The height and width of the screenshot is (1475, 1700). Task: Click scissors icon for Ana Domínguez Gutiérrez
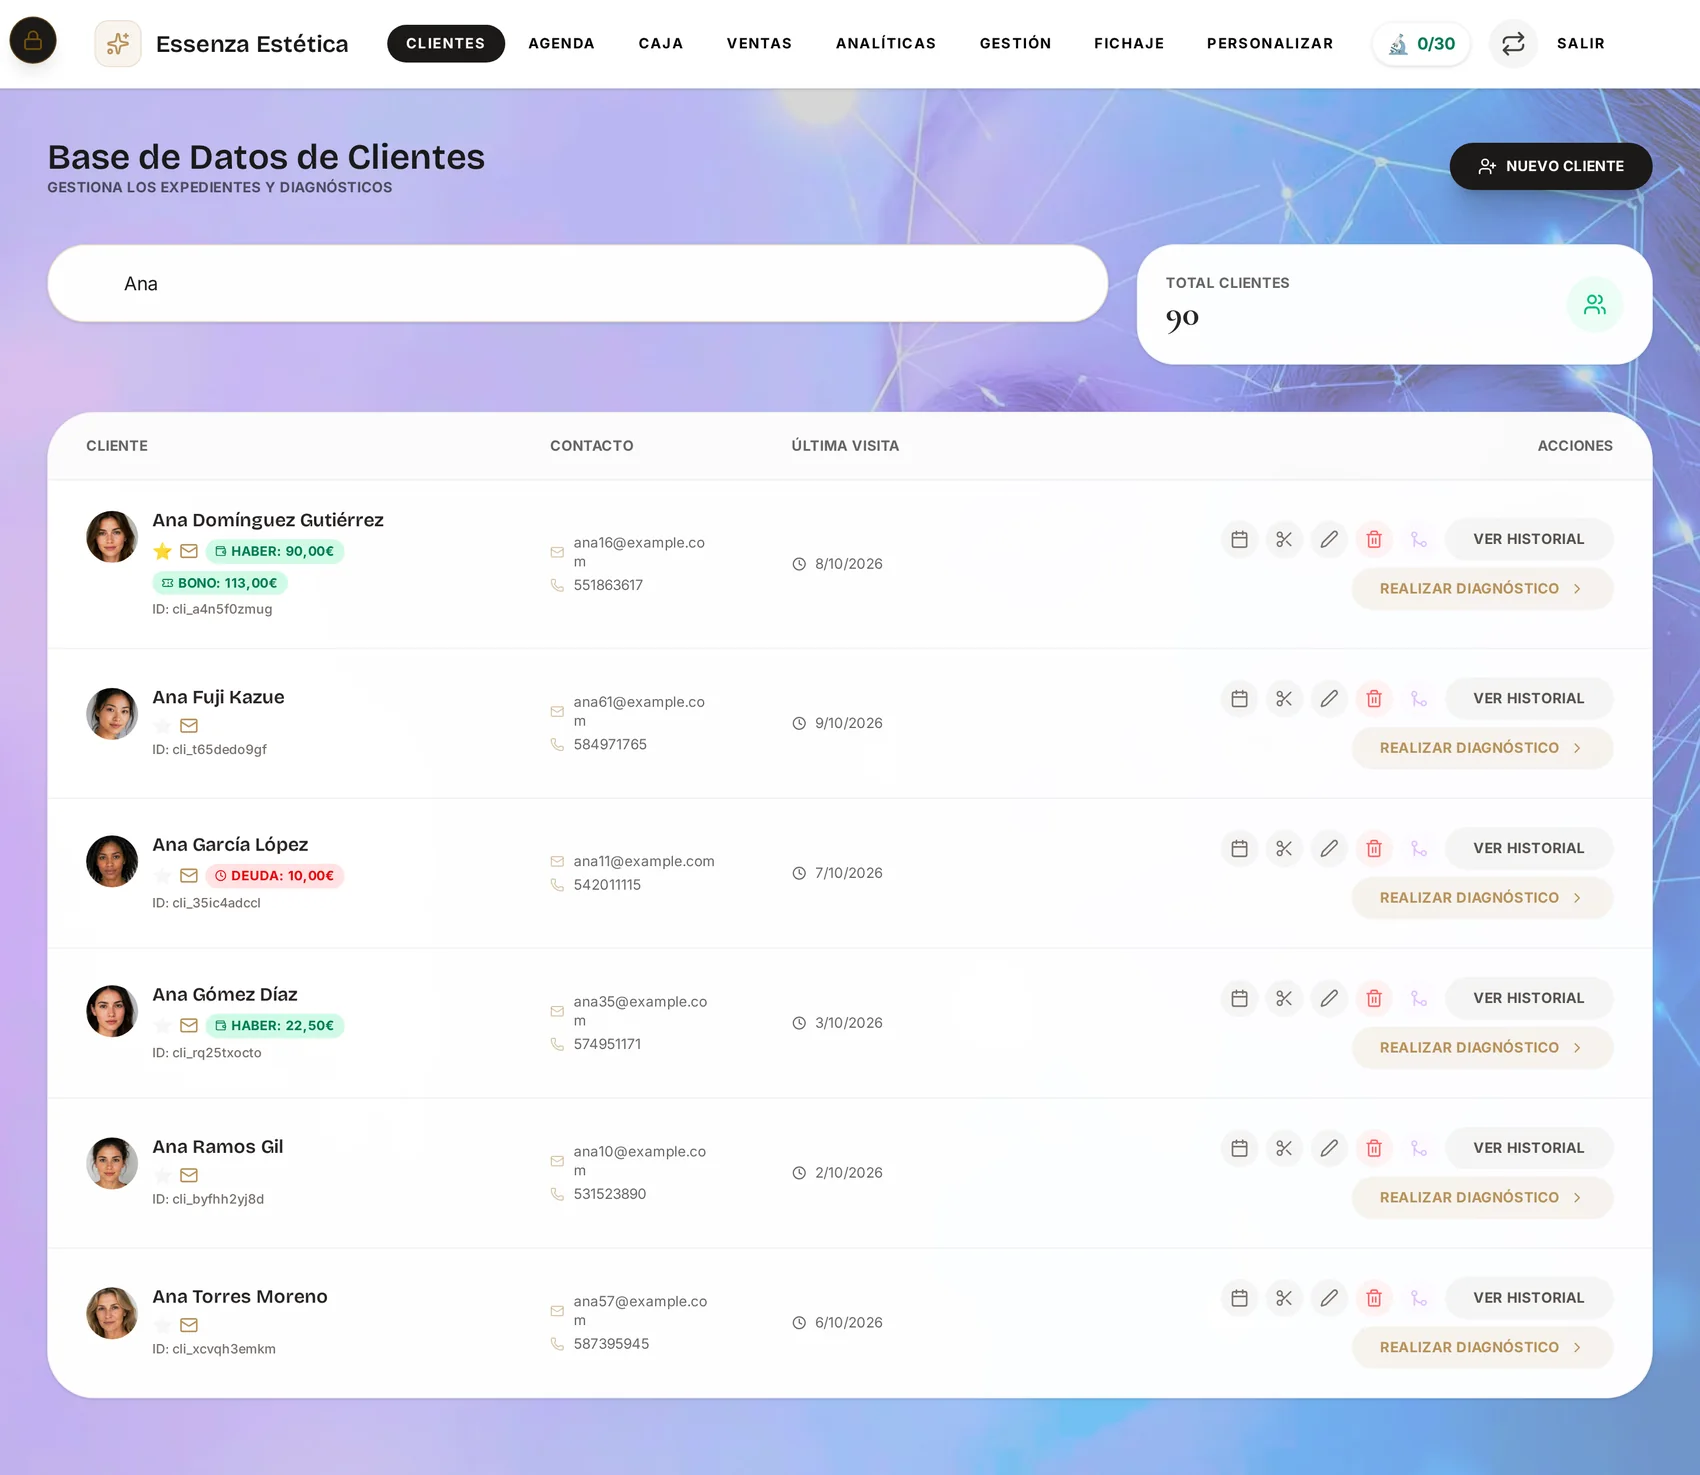(x=1284, y=539)
